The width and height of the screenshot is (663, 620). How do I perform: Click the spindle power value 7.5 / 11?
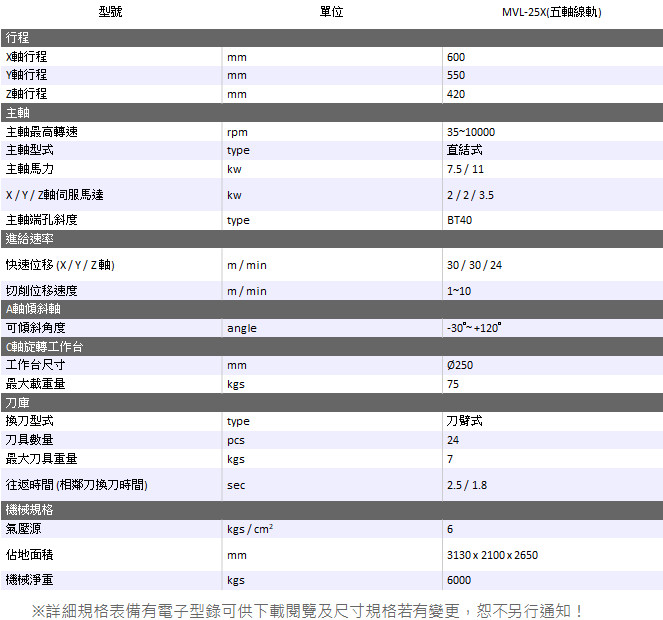[465, 169]
